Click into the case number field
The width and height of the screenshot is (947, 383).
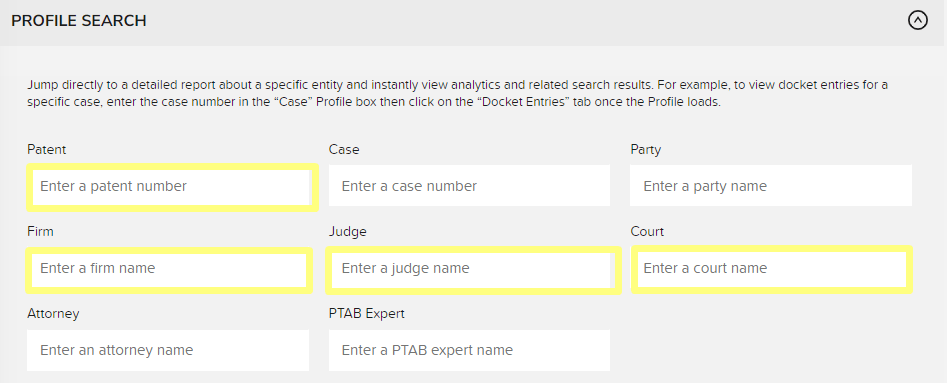coord(469,186)
